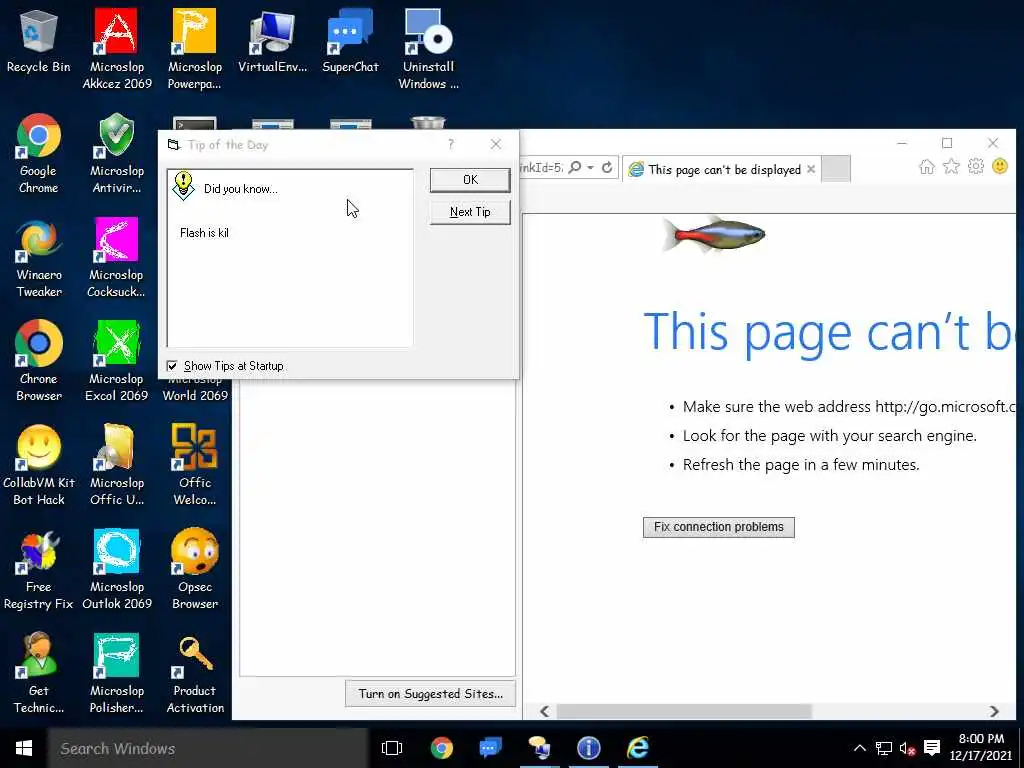Switch to Internet Explorer on the taskbar
1024x768 pixels.
tap(637, 748)
